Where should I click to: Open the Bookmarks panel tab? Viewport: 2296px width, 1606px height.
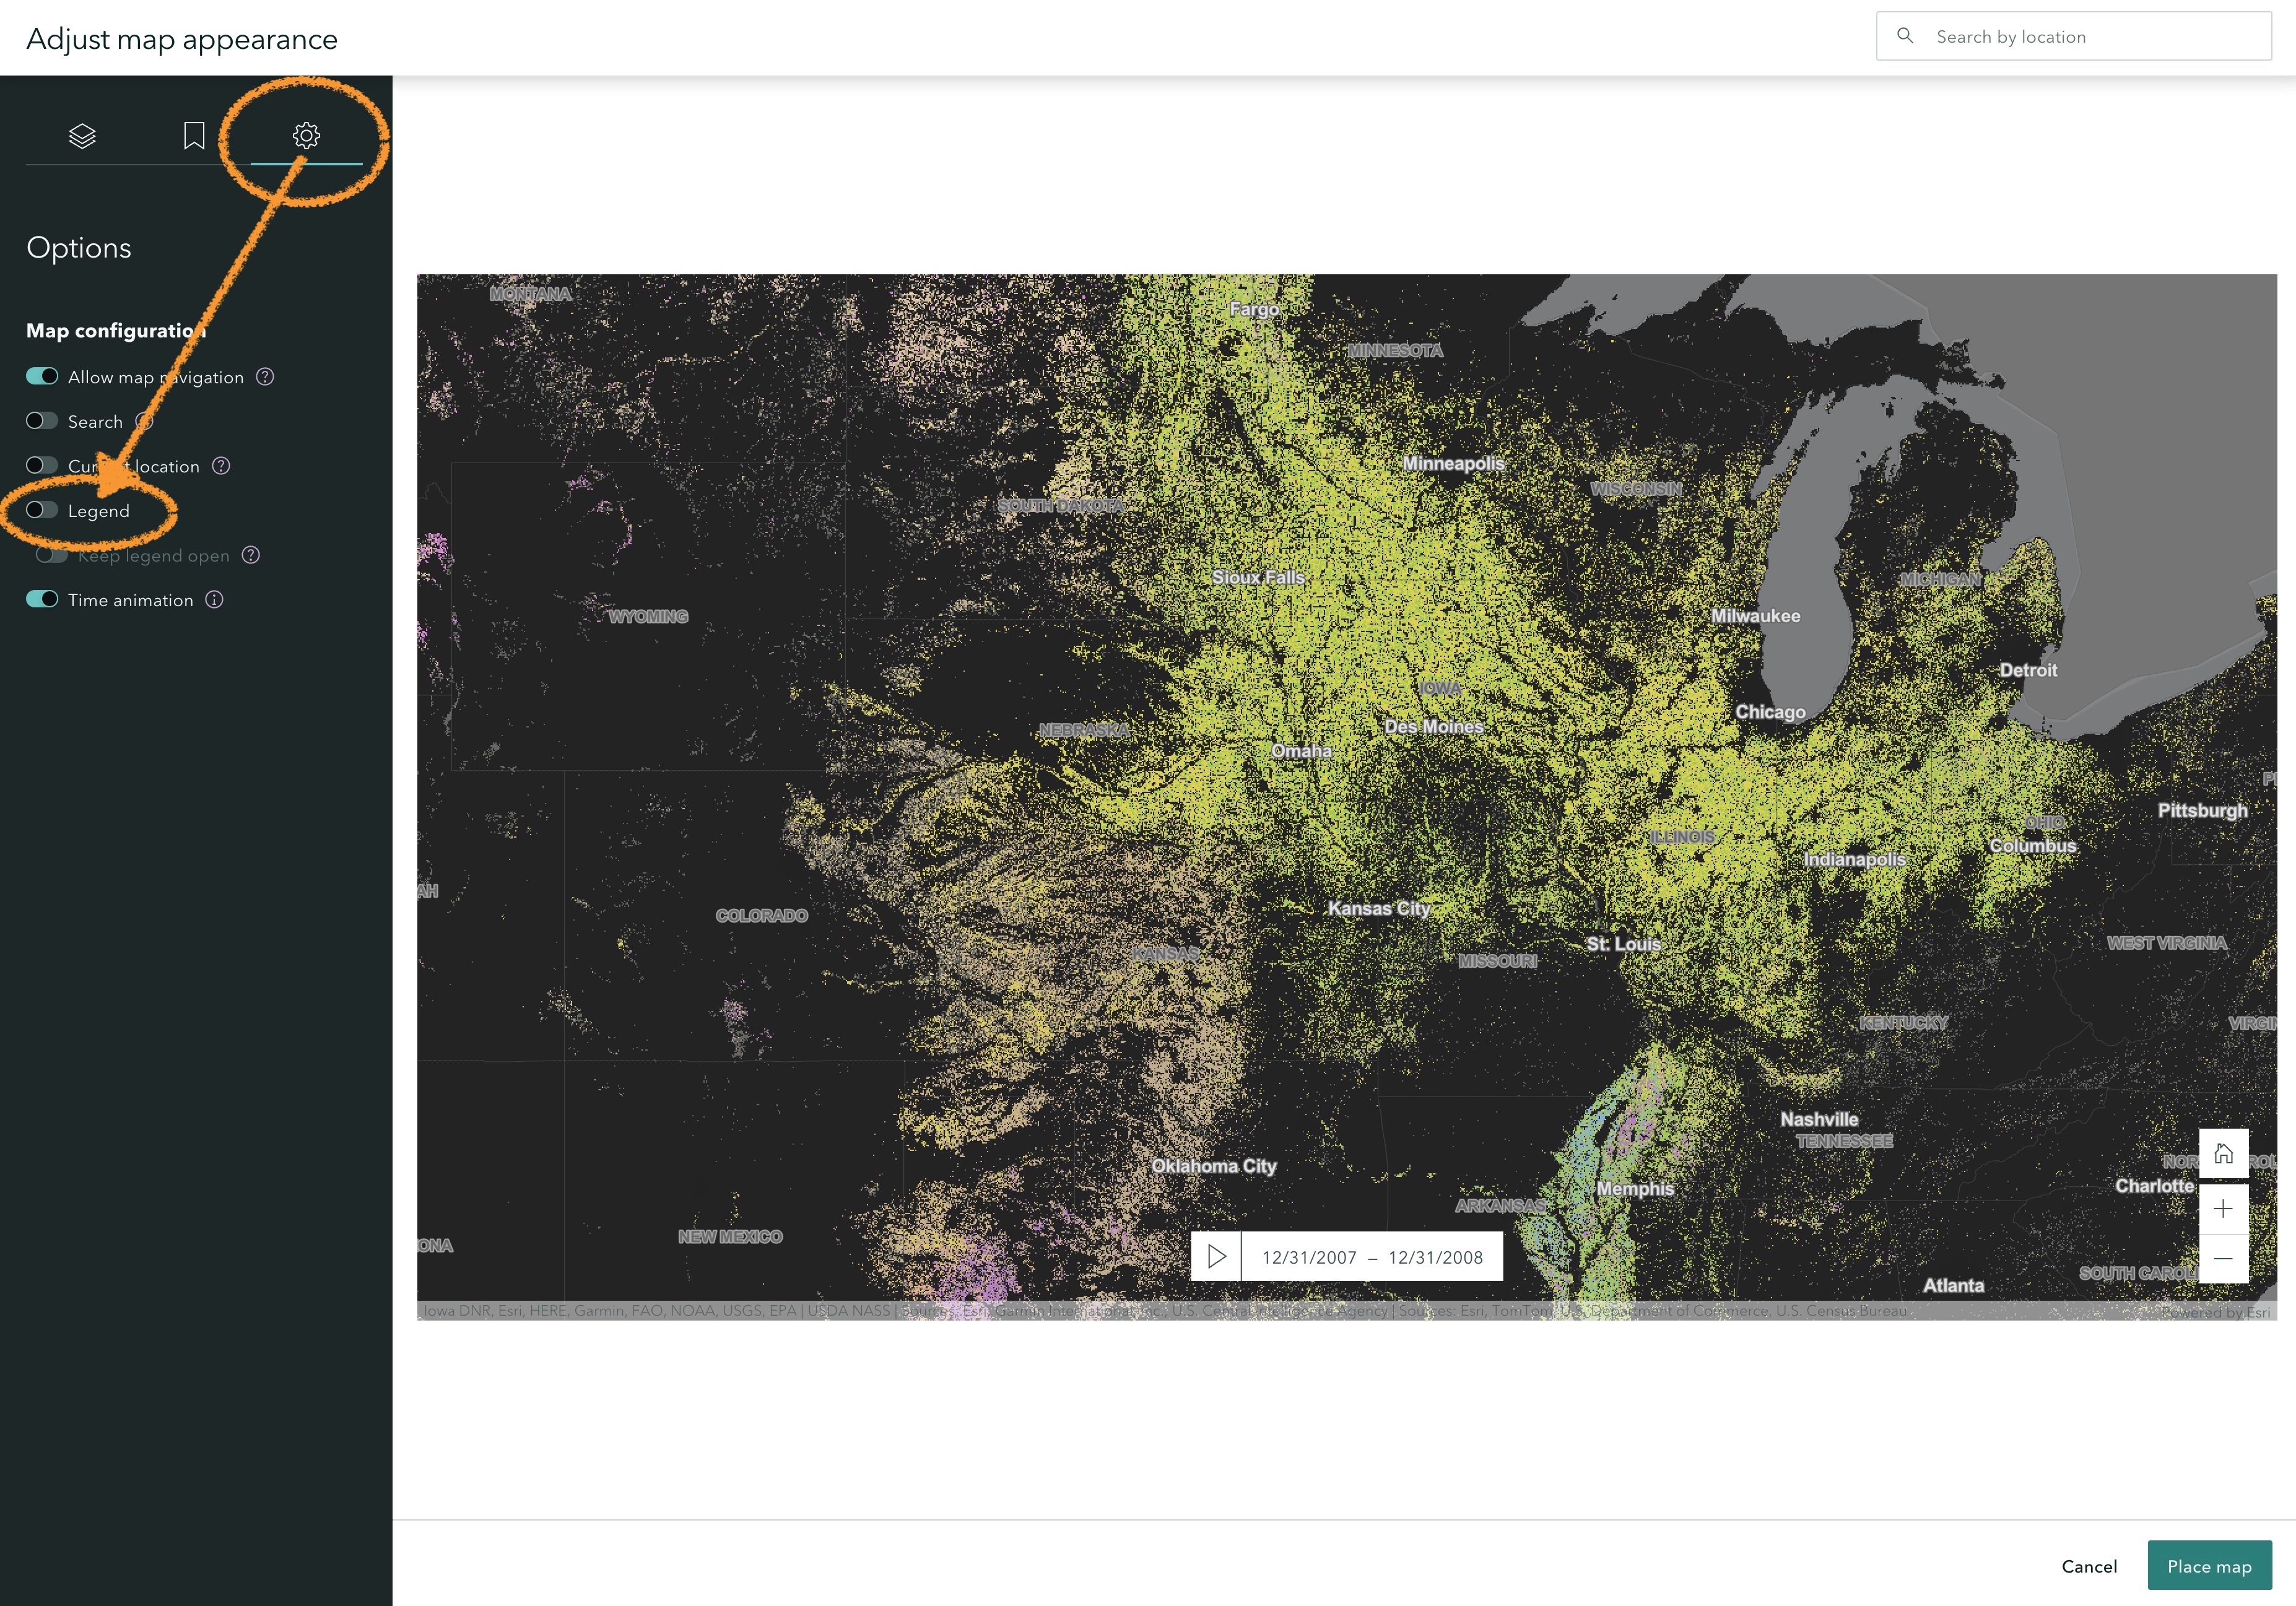pyautogui.click(x=193, y=135)
